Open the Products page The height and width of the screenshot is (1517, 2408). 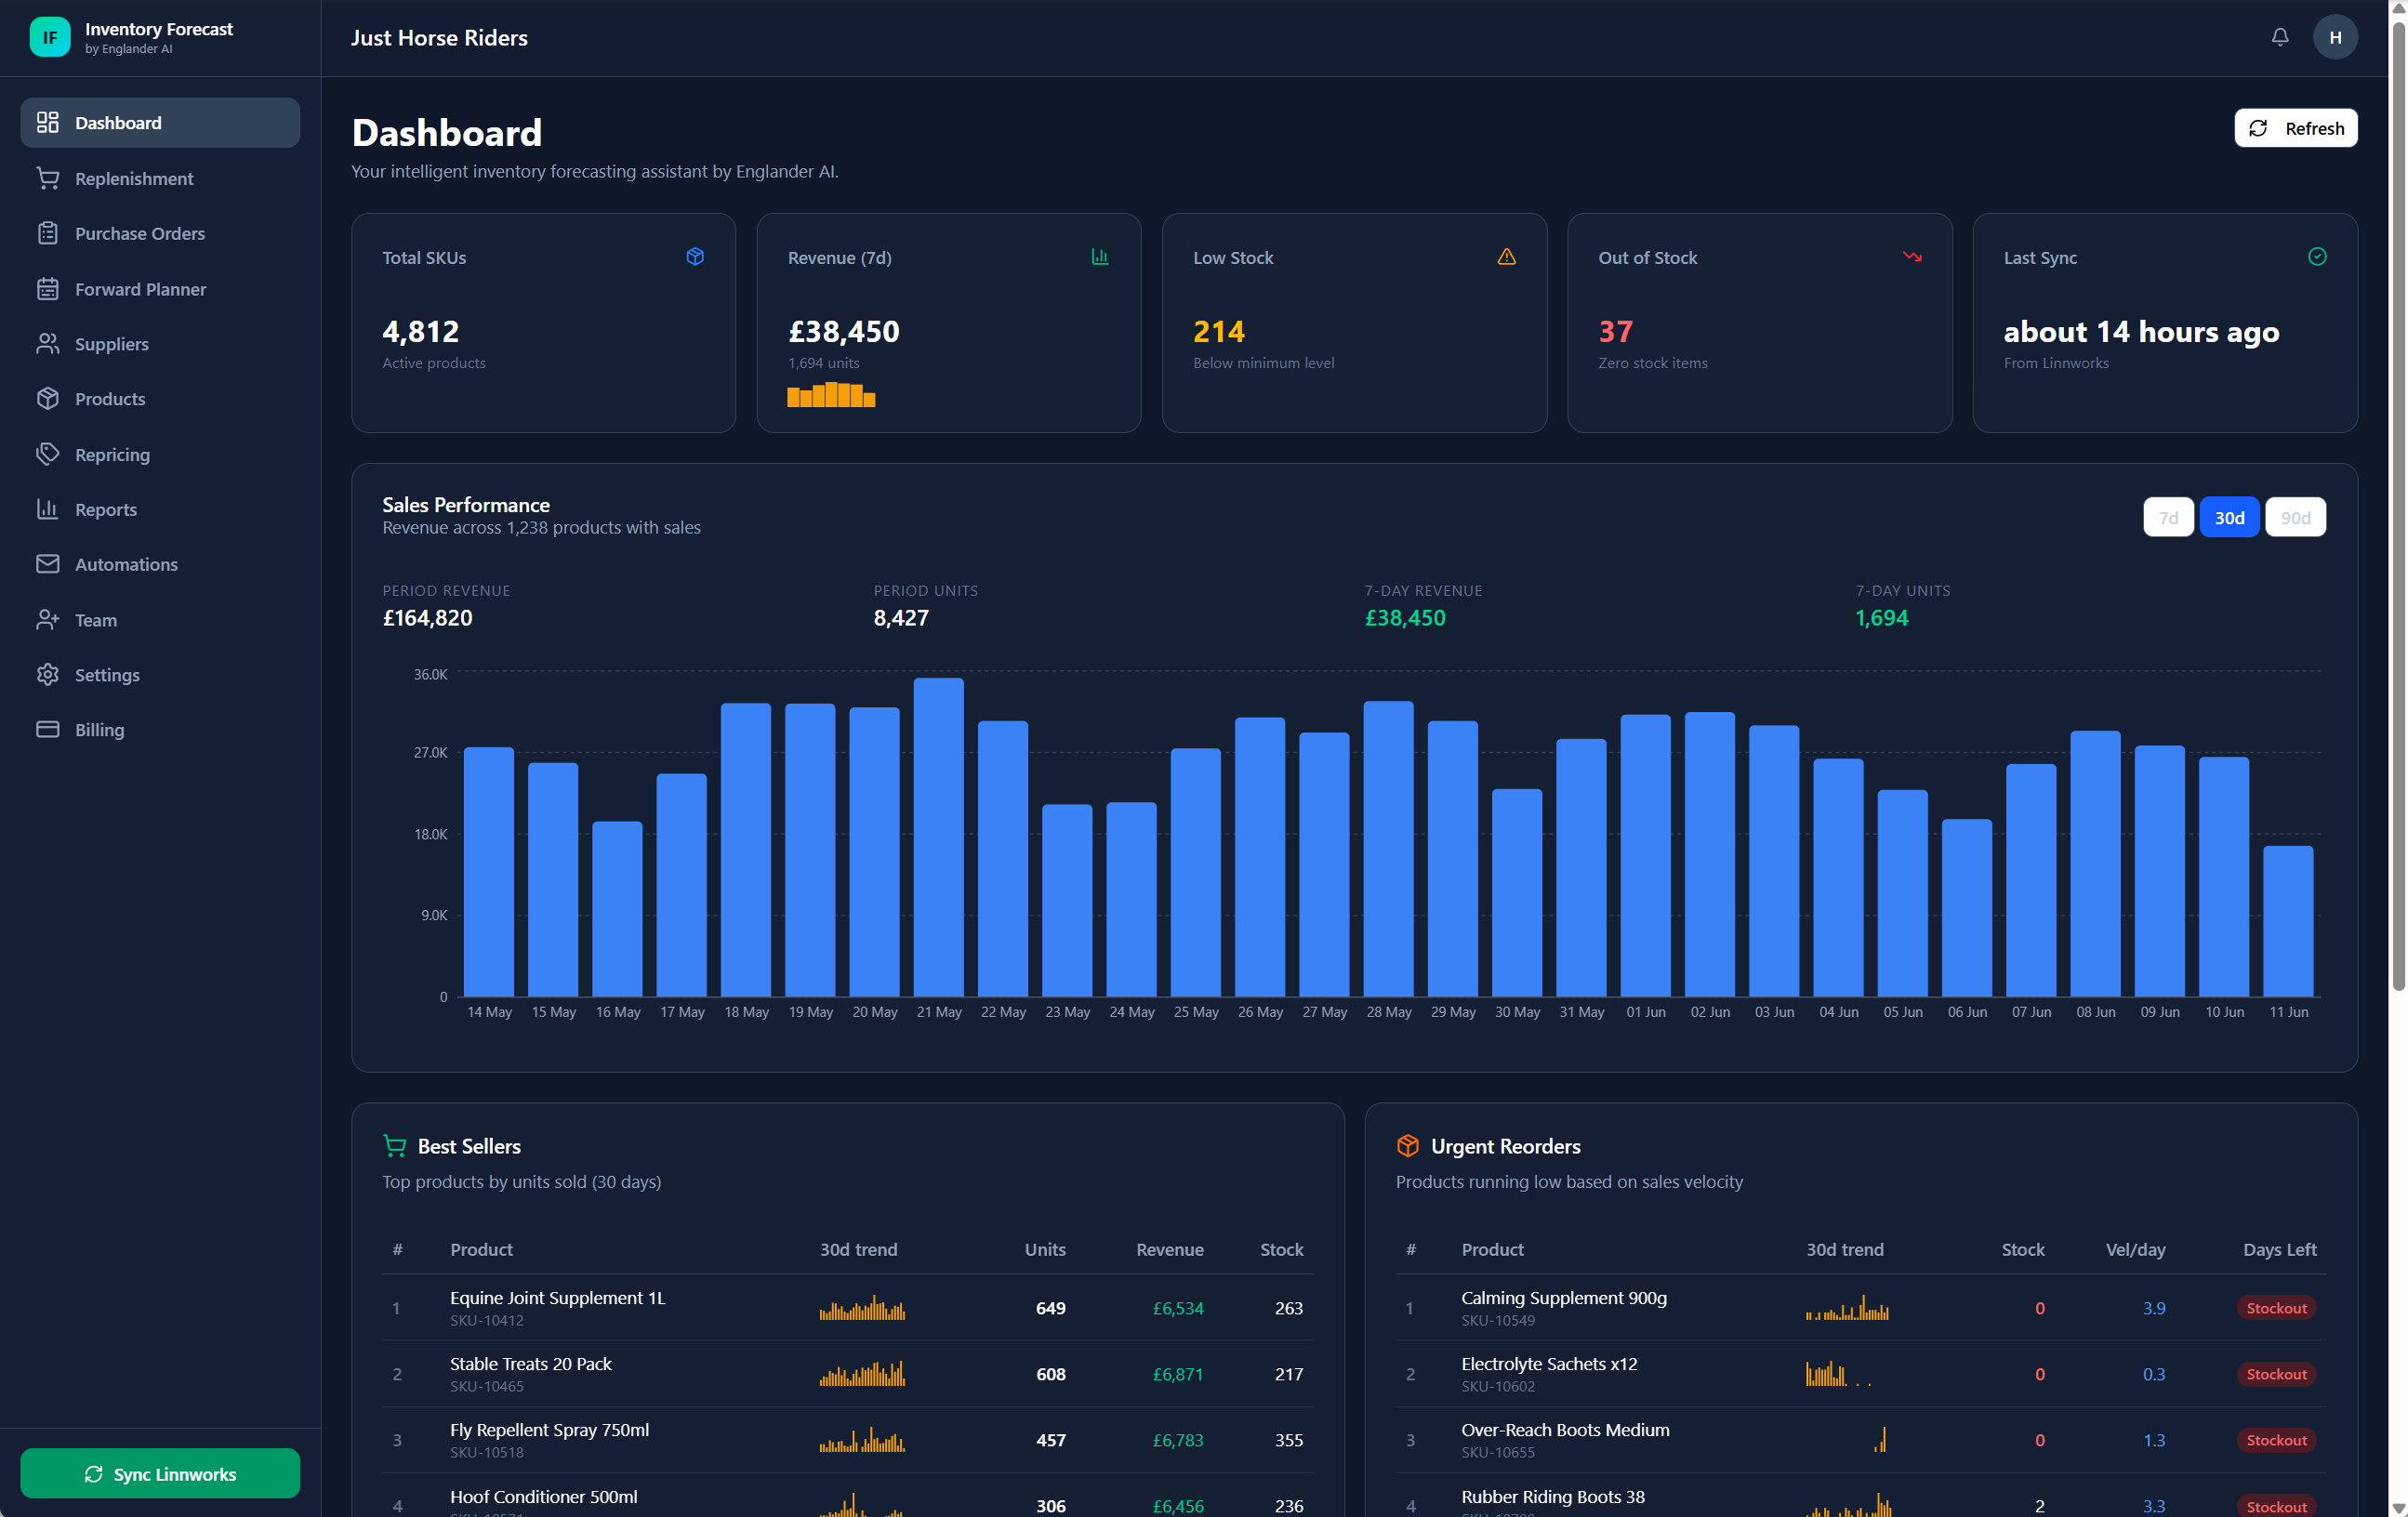tap(160, 399)
